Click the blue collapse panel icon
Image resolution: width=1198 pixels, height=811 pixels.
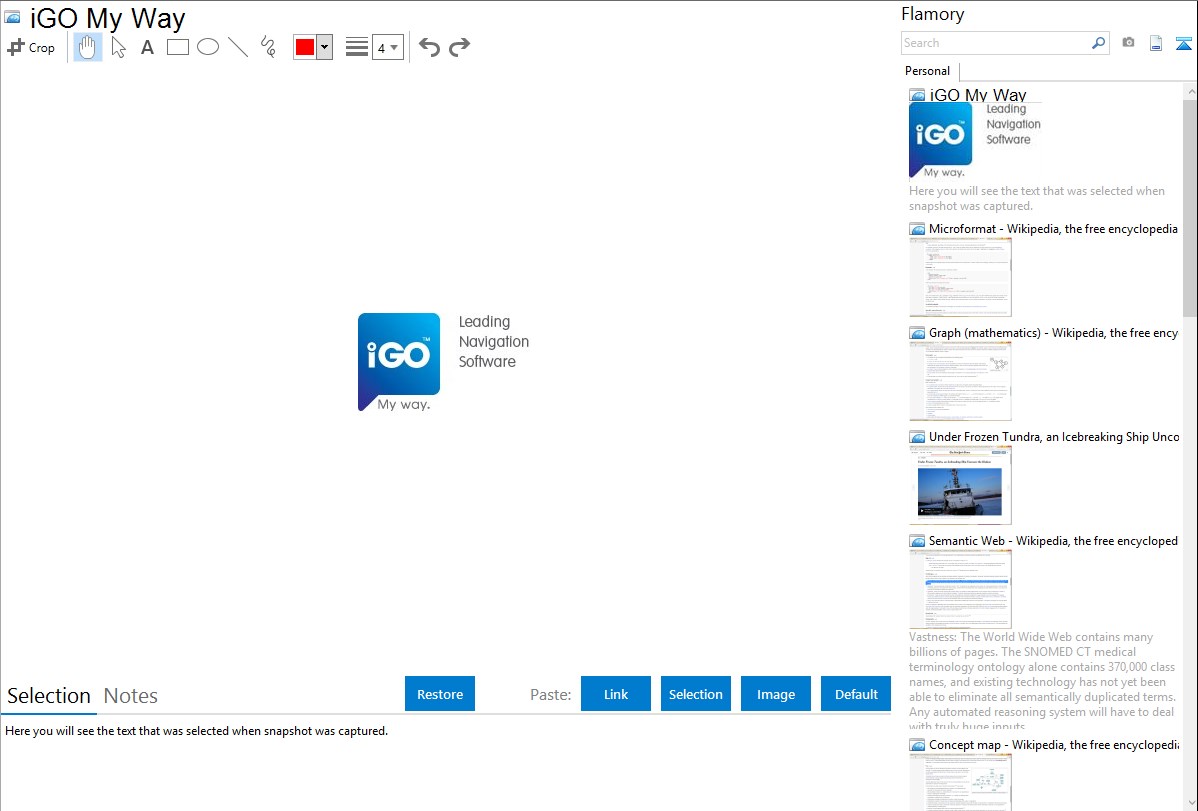(1183, 43)
